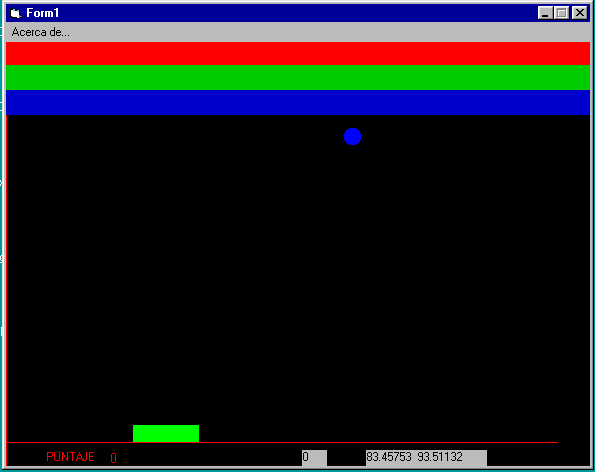This screenshot has height=472, width=595.
Task: Click the PUNTAJE label
Action: 70,457
